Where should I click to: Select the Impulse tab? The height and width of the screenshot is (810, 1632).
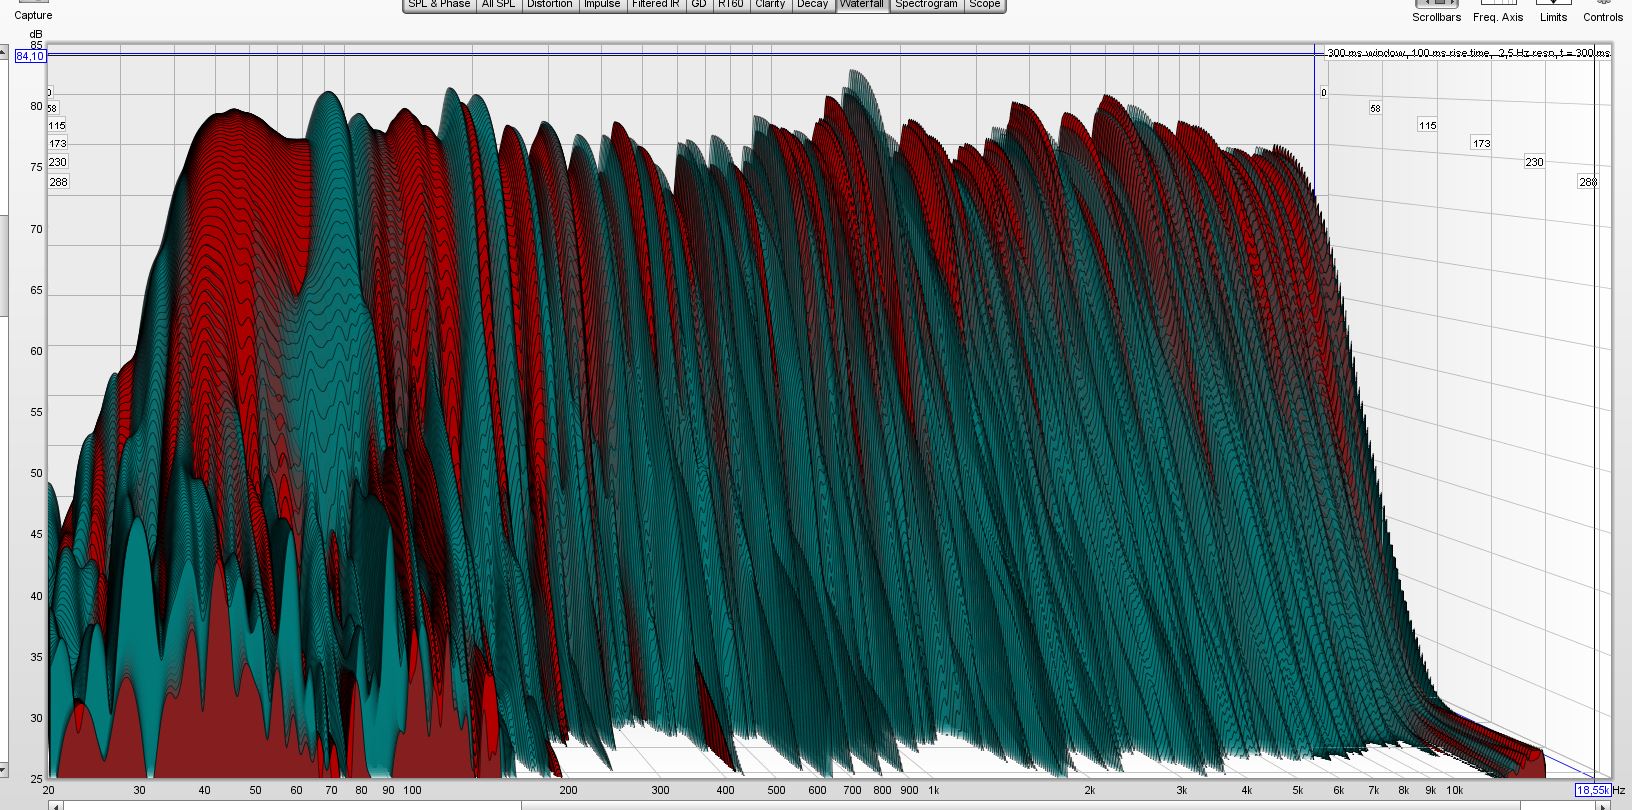[x=602, y=4]
